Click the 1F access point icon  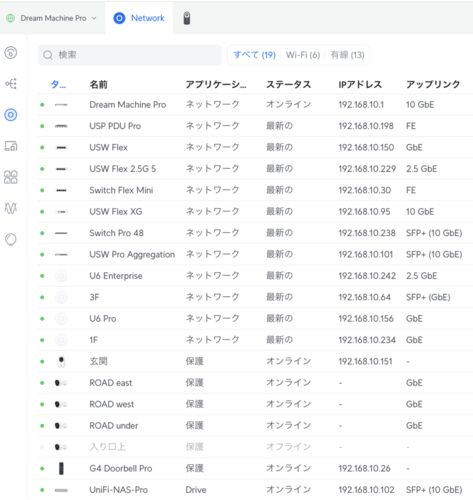pyautogui.click(x=61, y=340)
